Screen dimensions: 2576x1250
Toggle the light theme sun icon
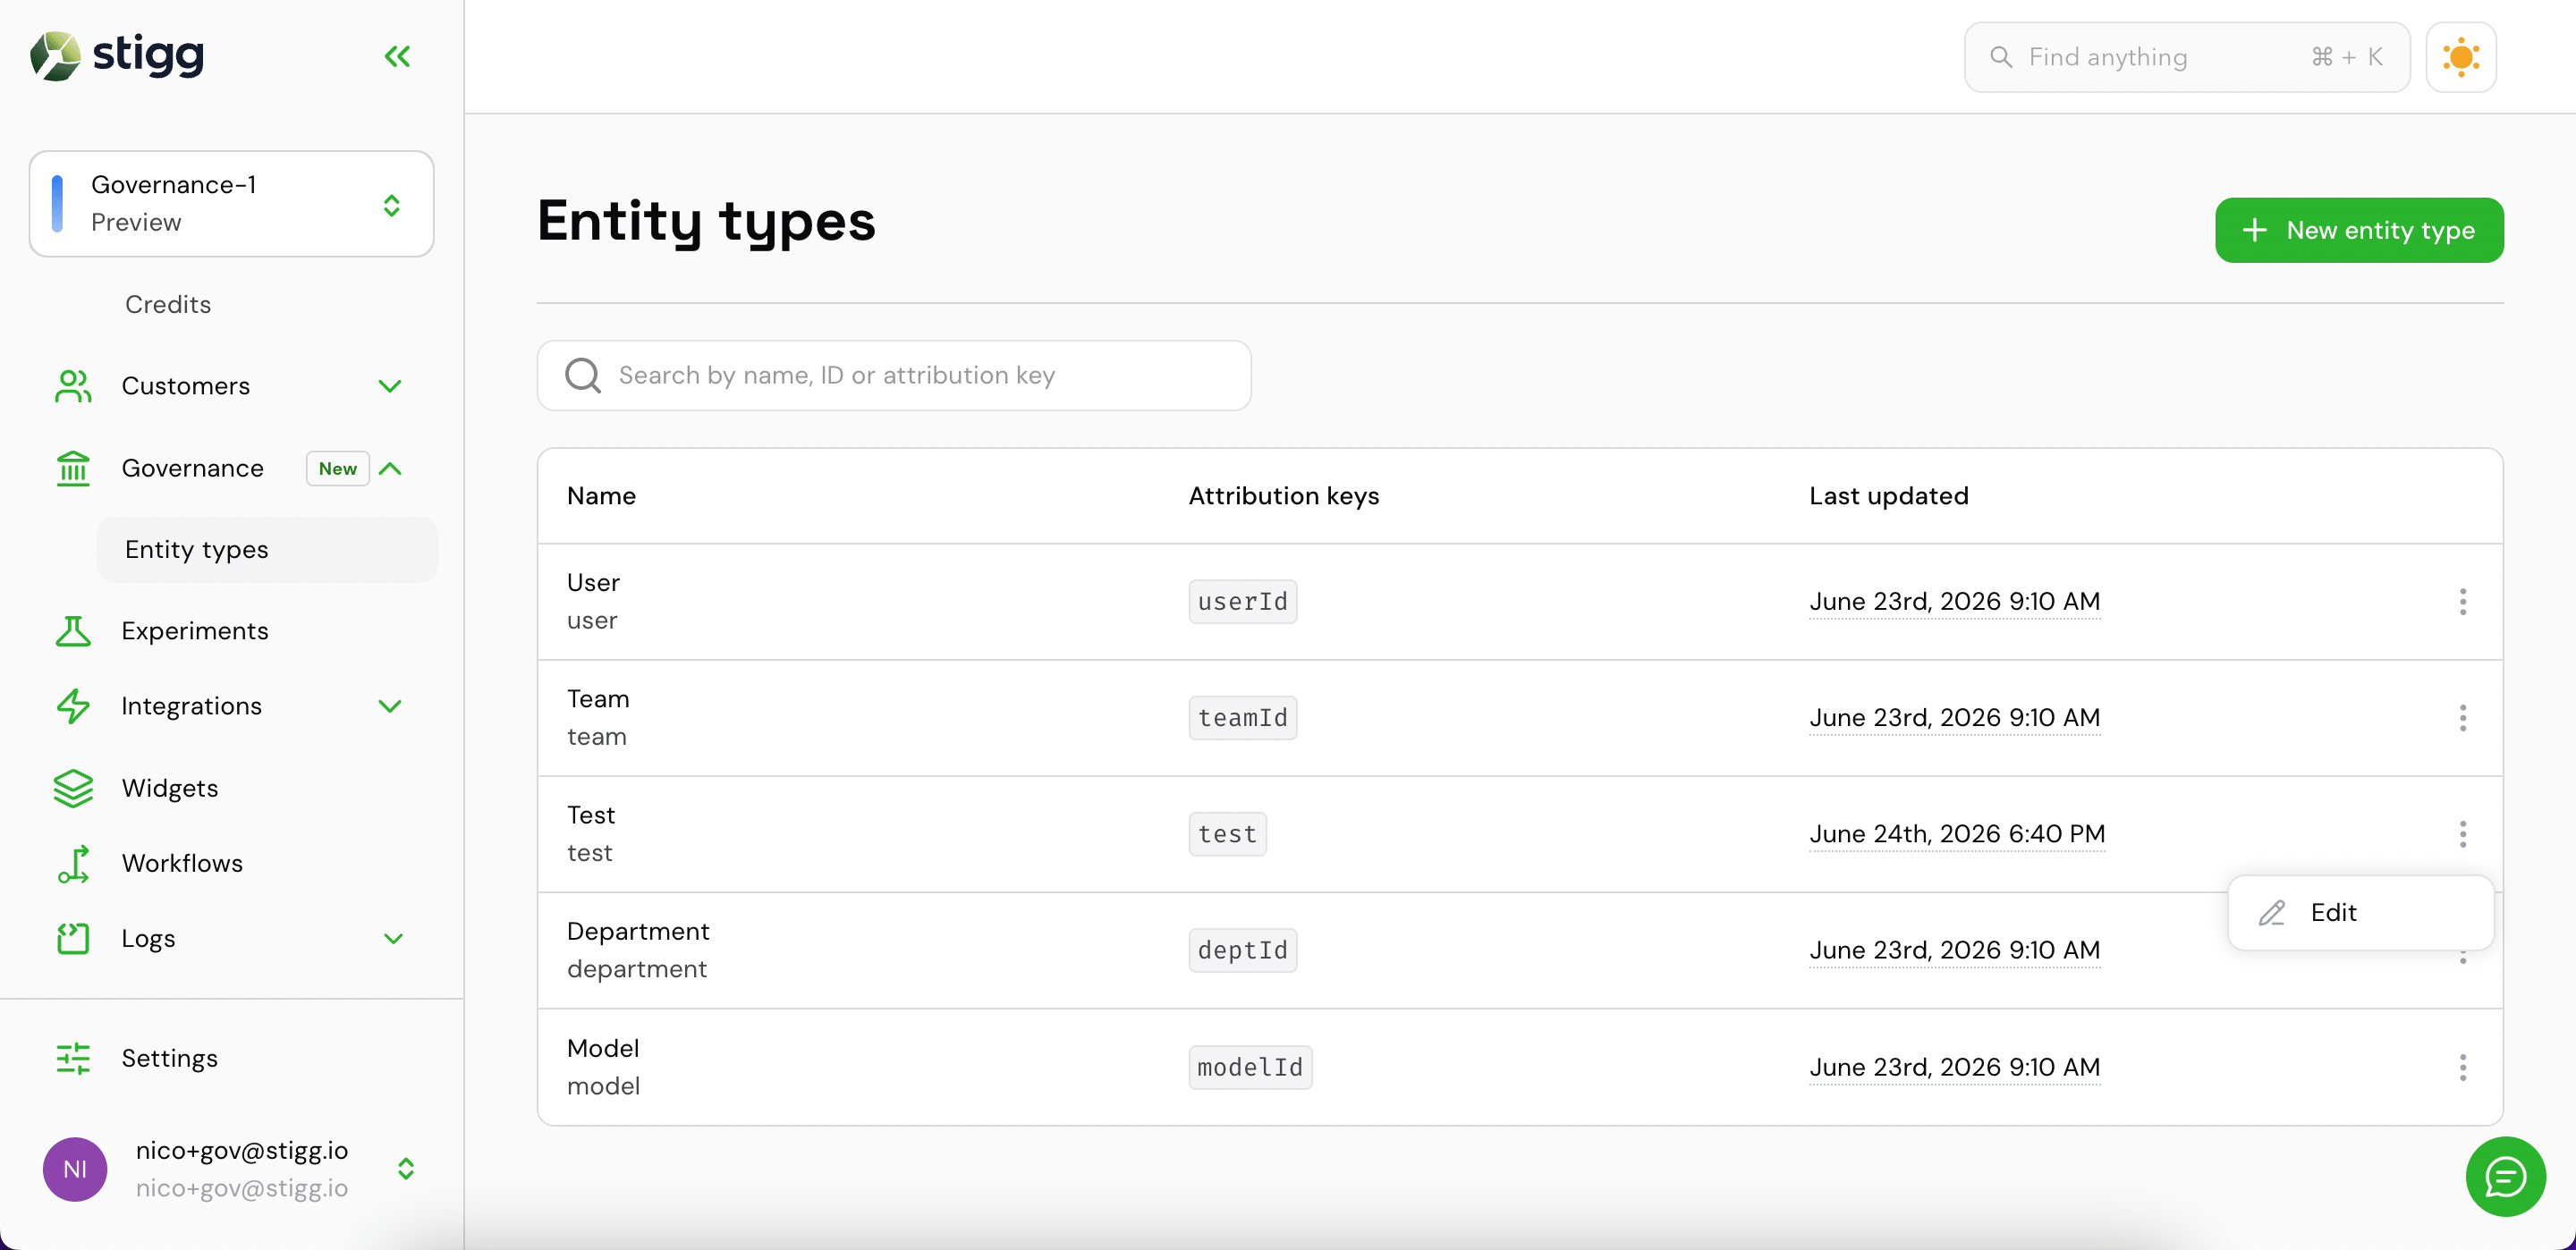coord(2461,57)
